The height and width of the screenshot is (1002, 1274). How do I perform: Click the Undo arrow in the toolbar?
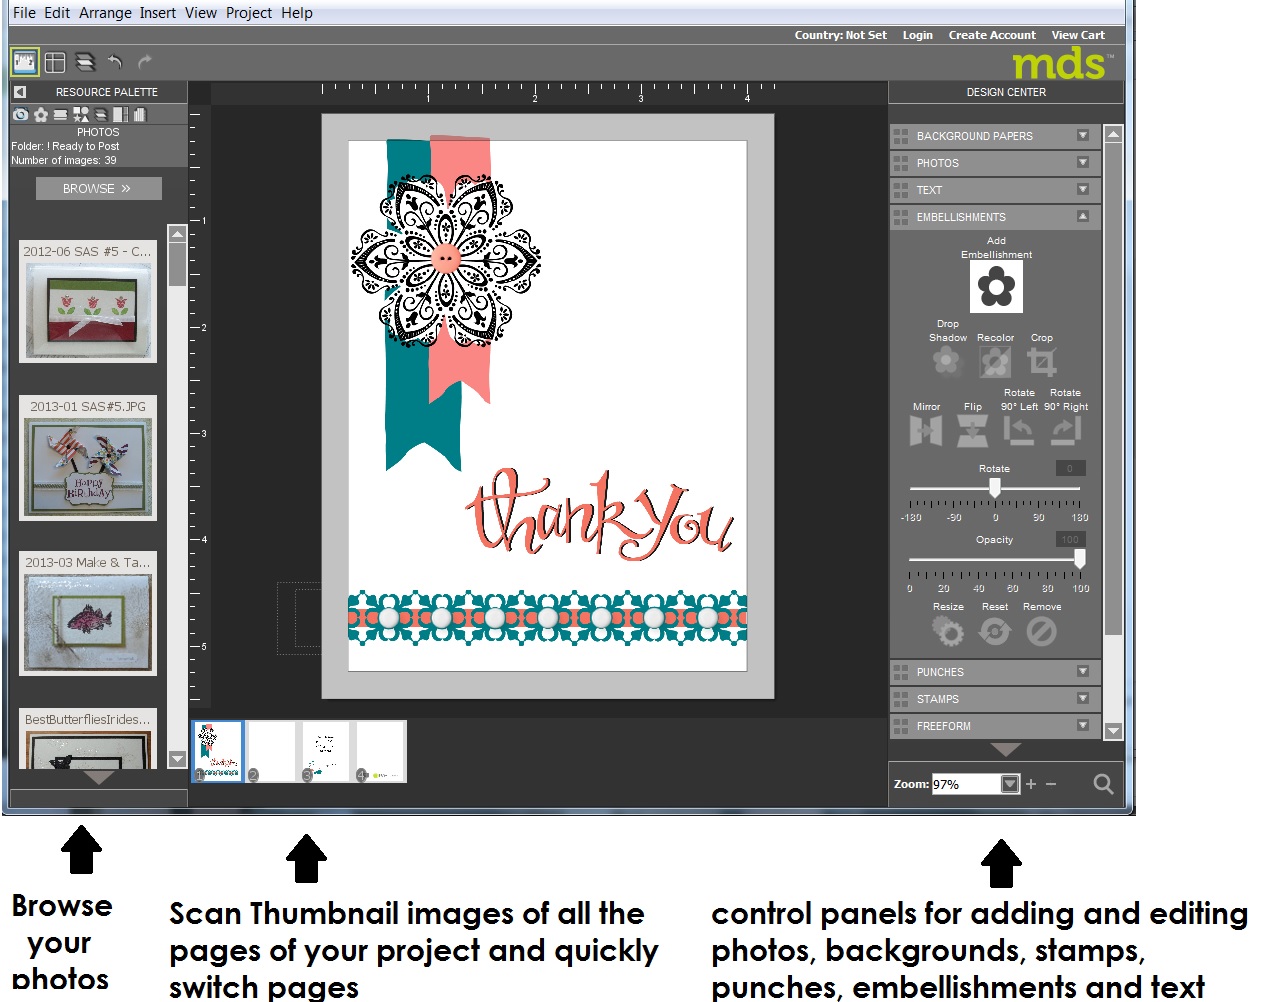point(115,62)
